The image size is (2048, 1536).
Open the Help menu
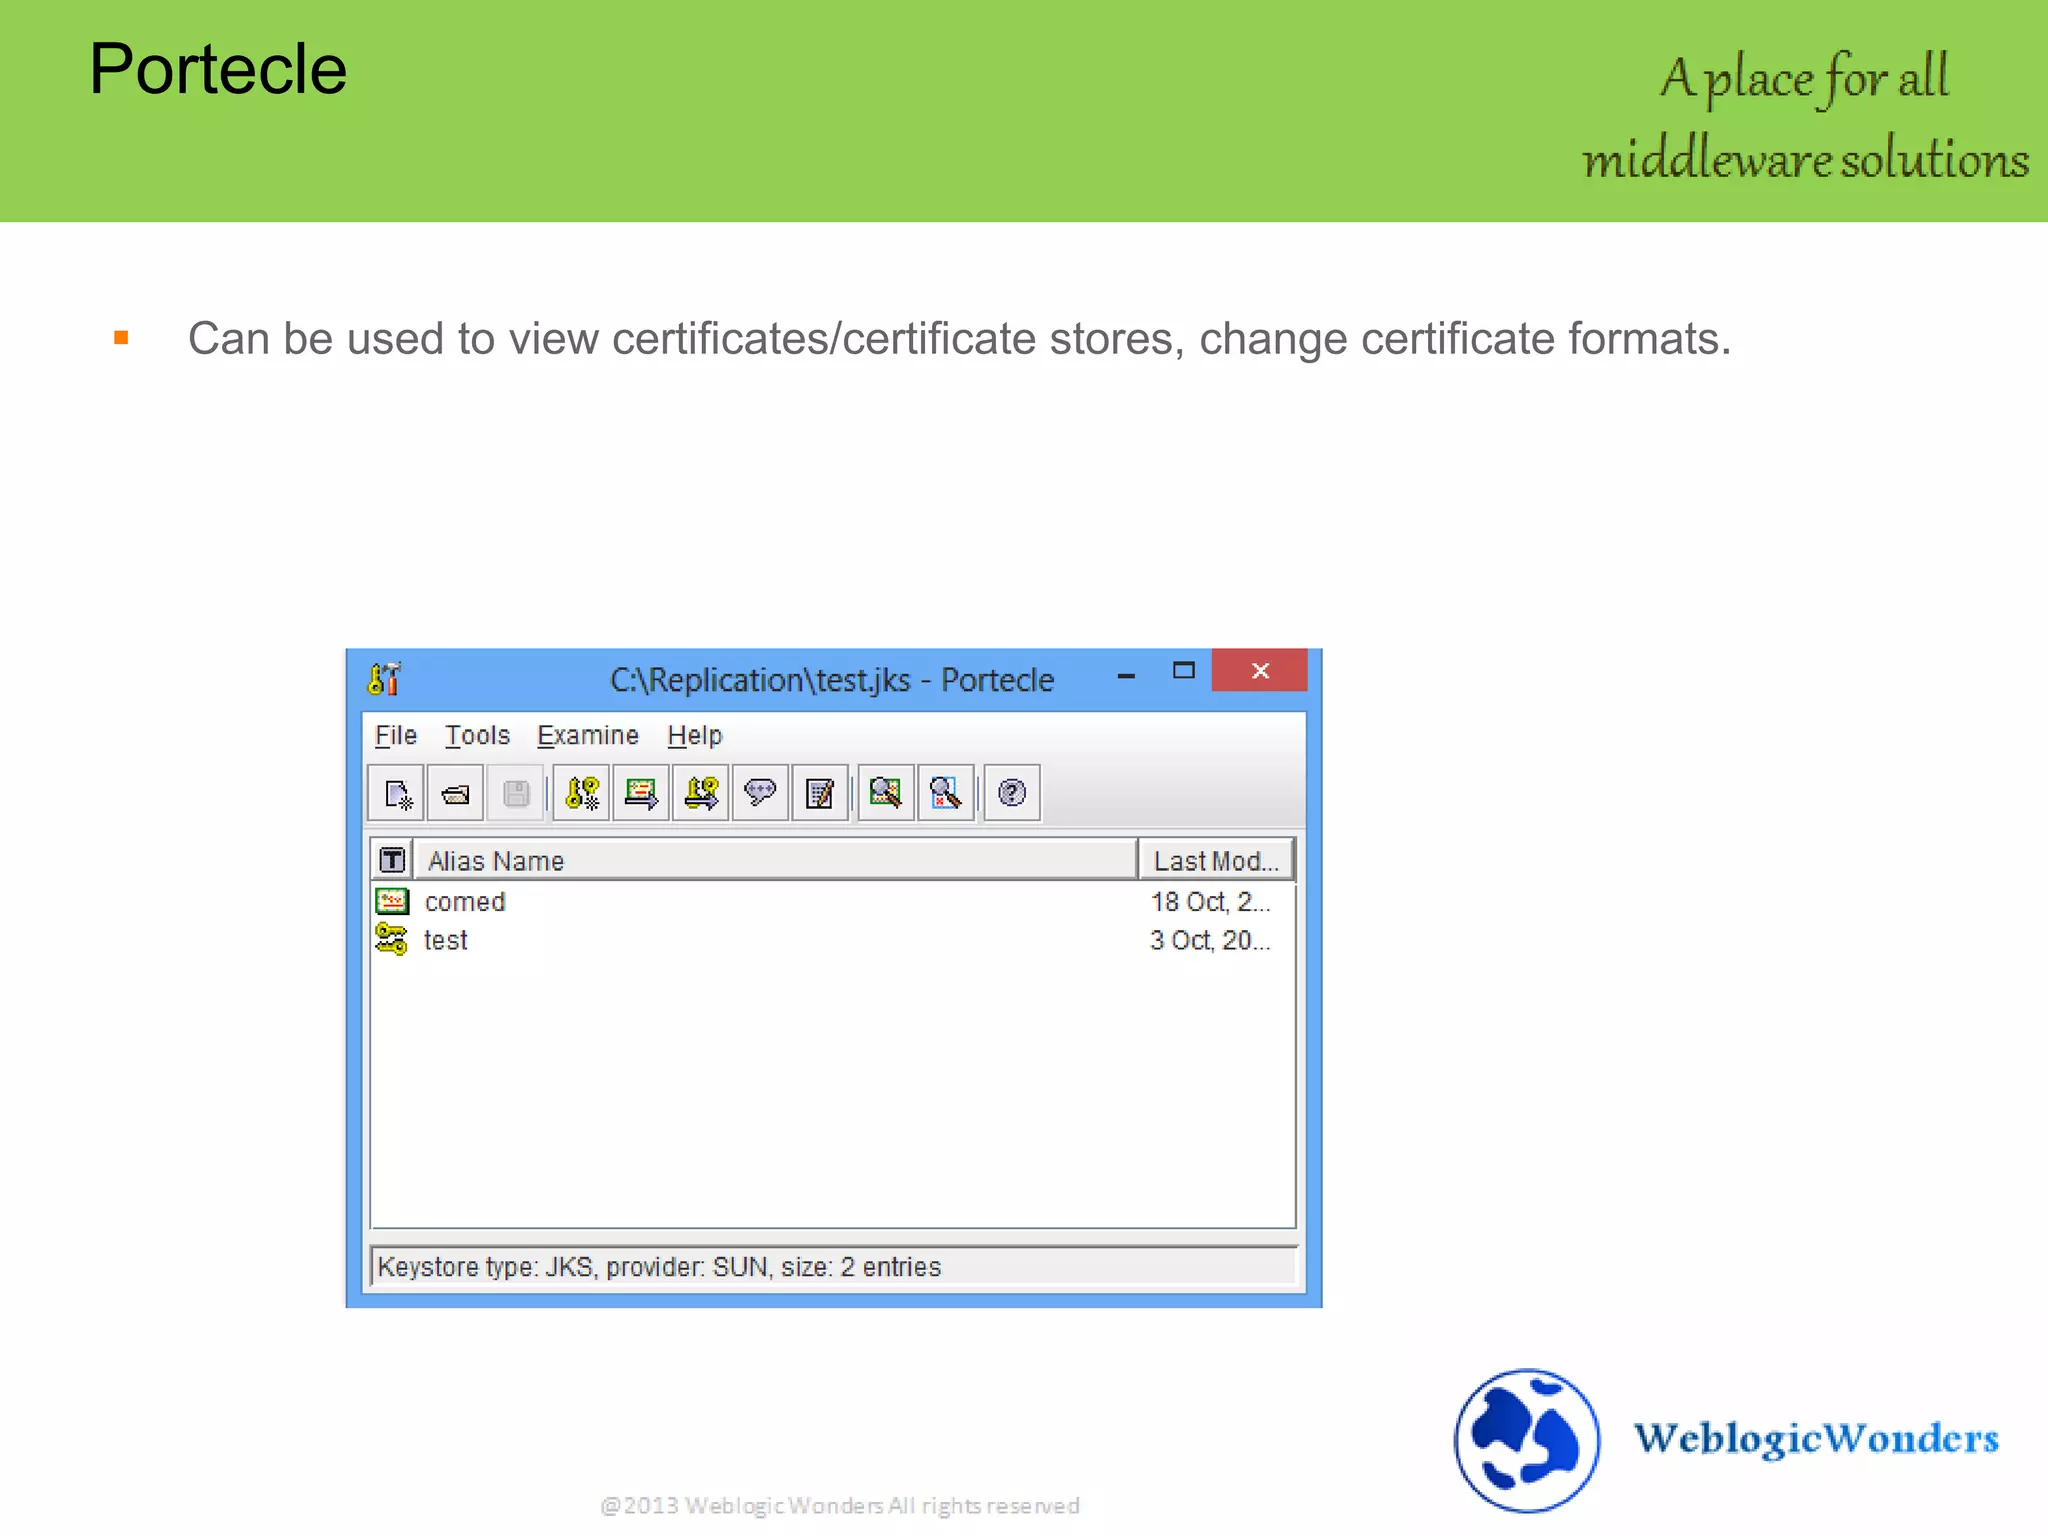[x=694, y=736]
